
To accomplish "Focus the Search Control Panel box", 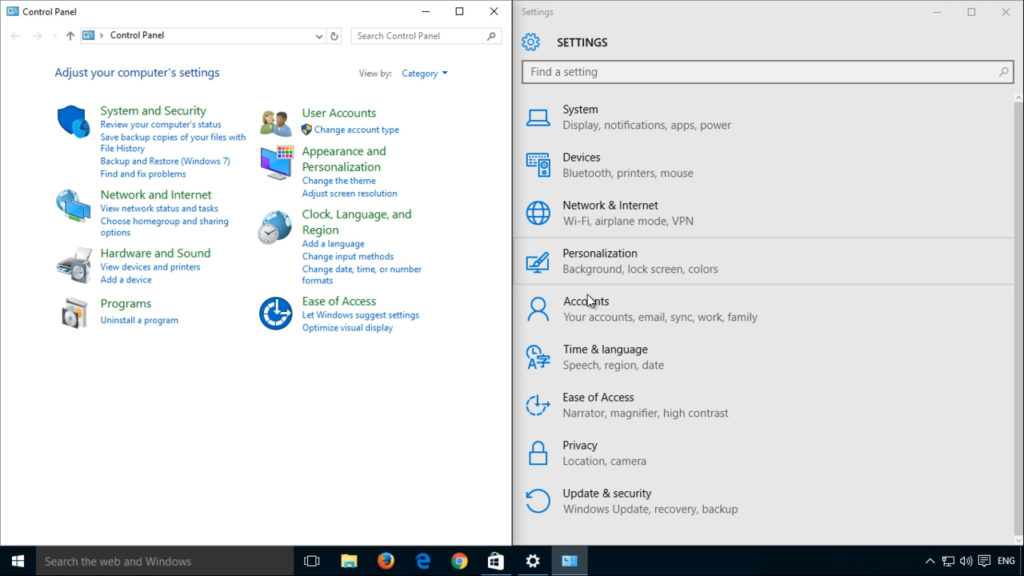I will [x=426, y=36].
